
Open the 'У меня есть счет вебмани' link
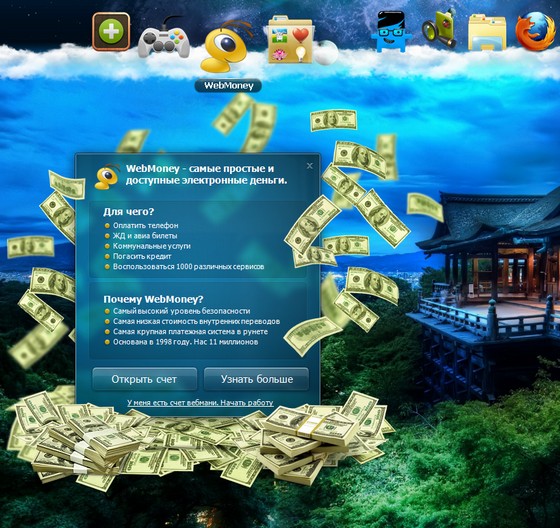[x=200, y=403]
